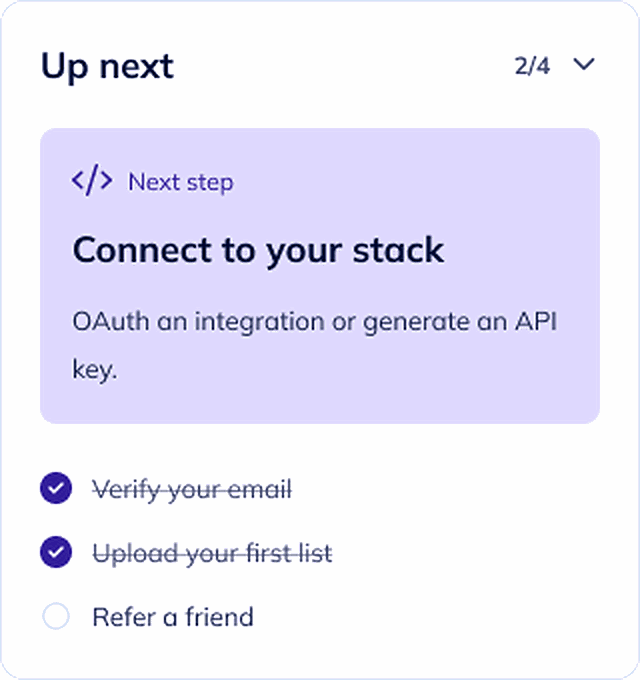Open the Connect to your stack heading
640x680 pixels.
tap(258, 251)
